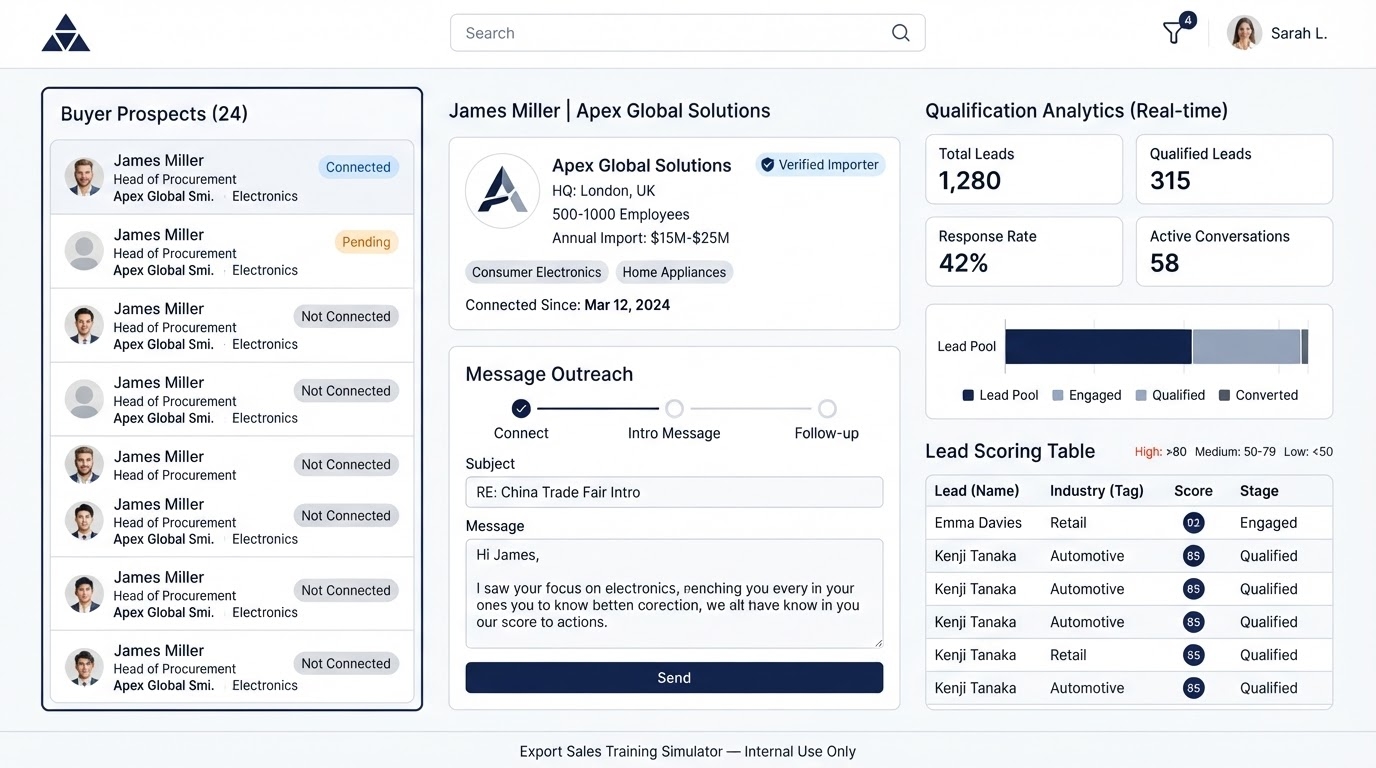The width and height of the screenshot is (1376, 768).
Task: Click placeholder avatar of Pending James Miller
Action: [84, 251]
